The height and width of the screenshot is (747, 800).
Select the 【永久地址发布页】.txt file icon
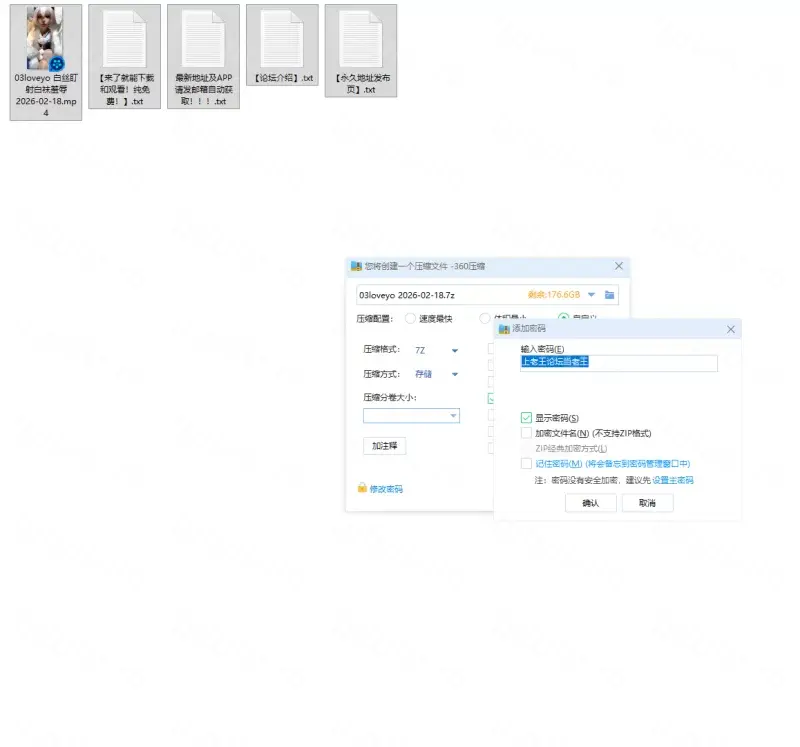point(361,39)
